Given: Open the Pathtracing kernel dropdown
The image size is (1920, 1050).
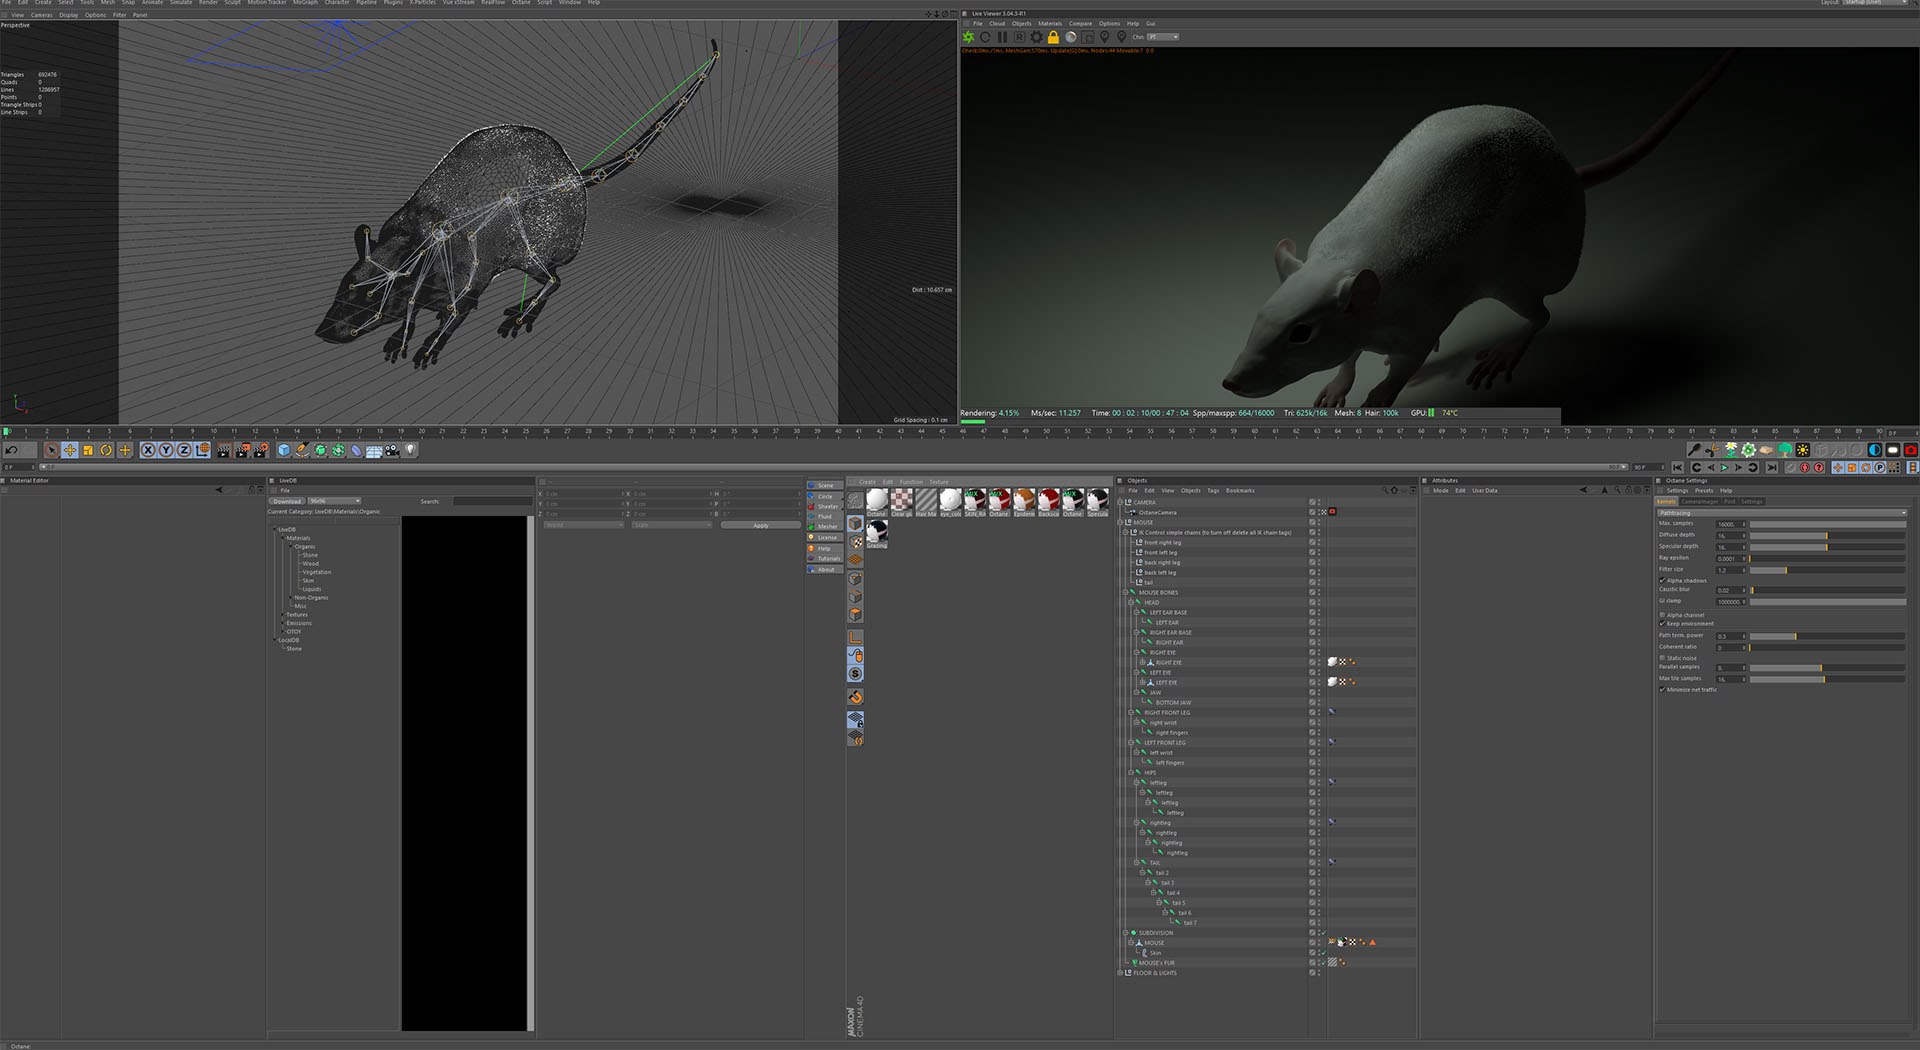Looking at the screenshot, I should 1782,513.
